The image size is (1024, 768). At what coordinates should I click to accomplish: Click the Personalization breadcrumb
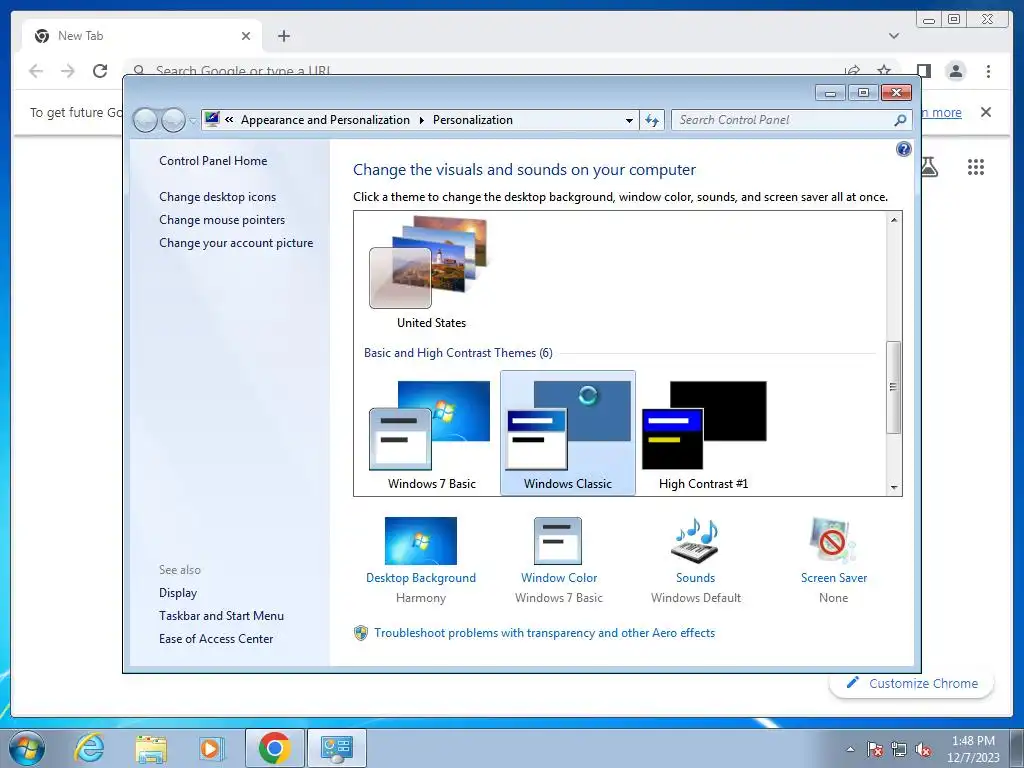473,120
